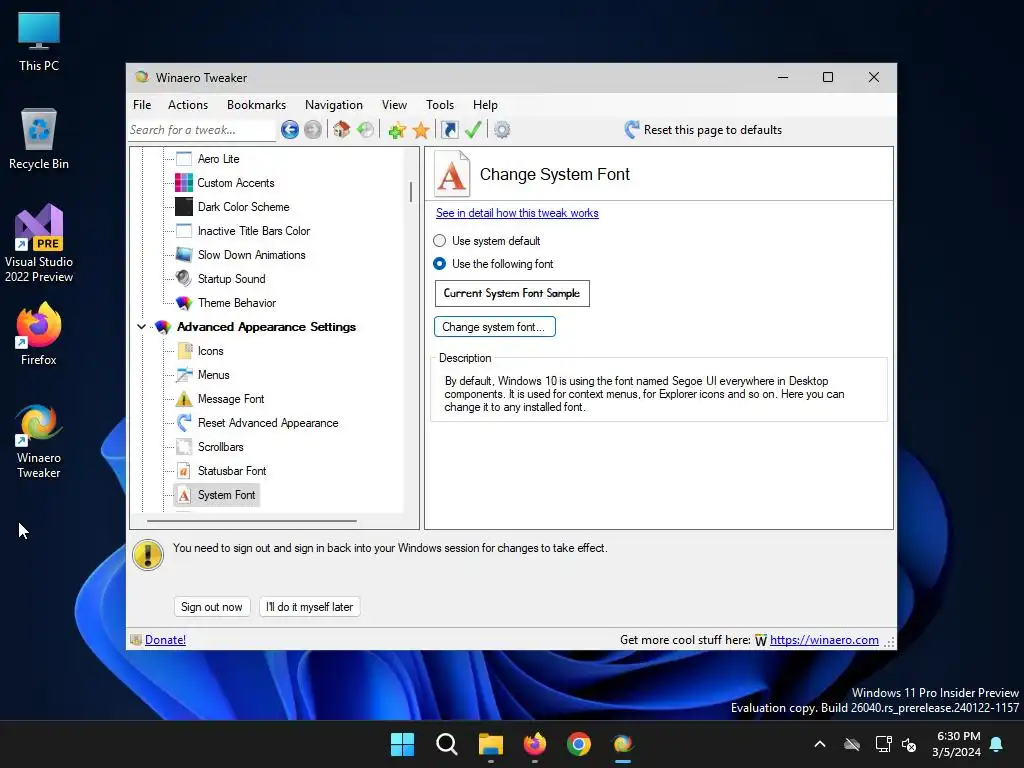This screenshot has height=768, width=1024.
Task: Click the tree panel vertical scrollbar thumb
Action: pos(411,192)
